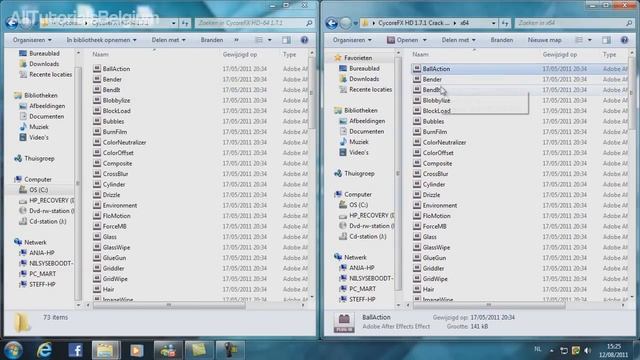Select Griddler in the left window

pyautogui.click(x=113, y=268)
